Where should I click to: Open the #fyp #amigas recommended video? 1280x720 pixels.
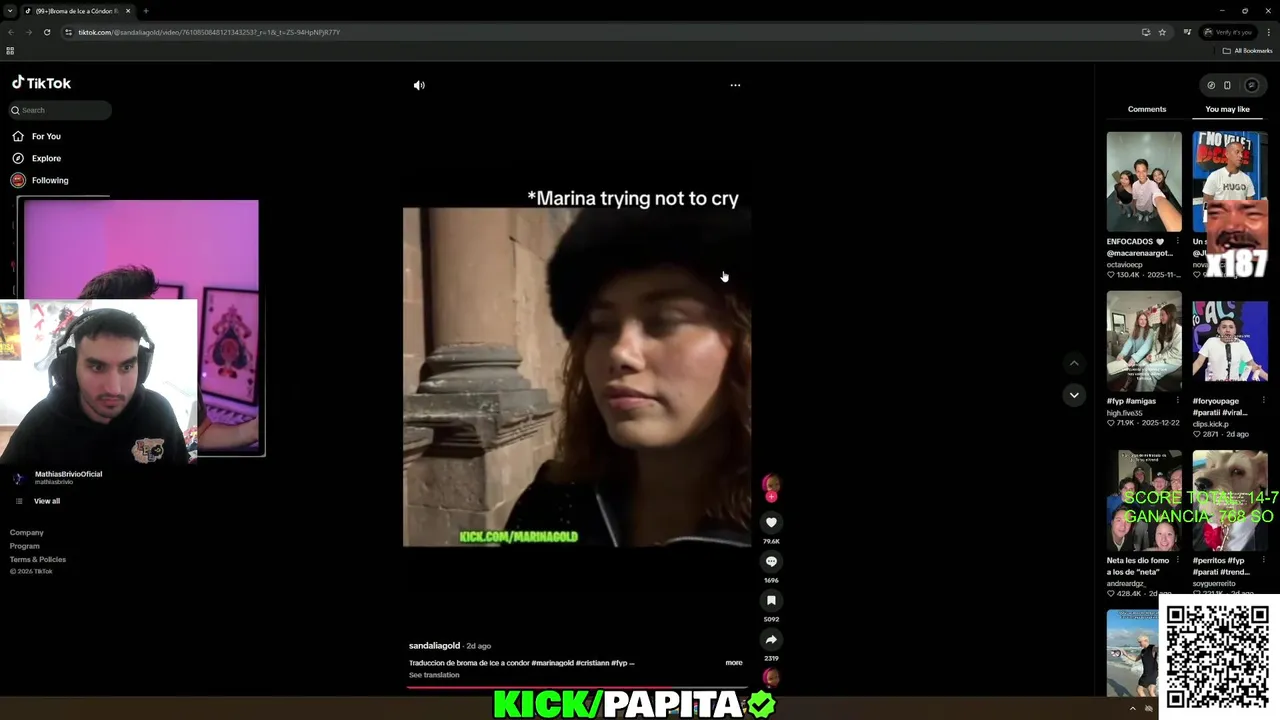click(x=1144, y=341)
